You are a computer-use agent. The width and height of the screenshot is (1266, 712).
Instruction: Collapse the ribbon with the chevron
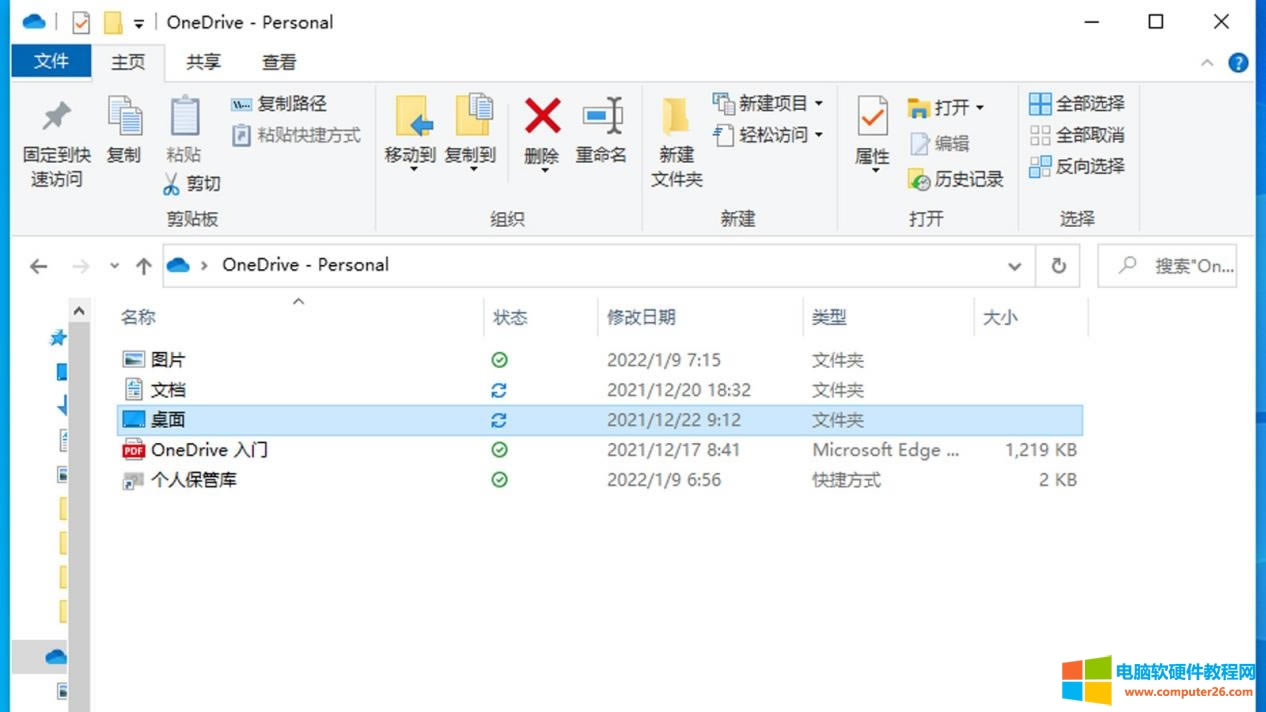tap(1207, 62)
